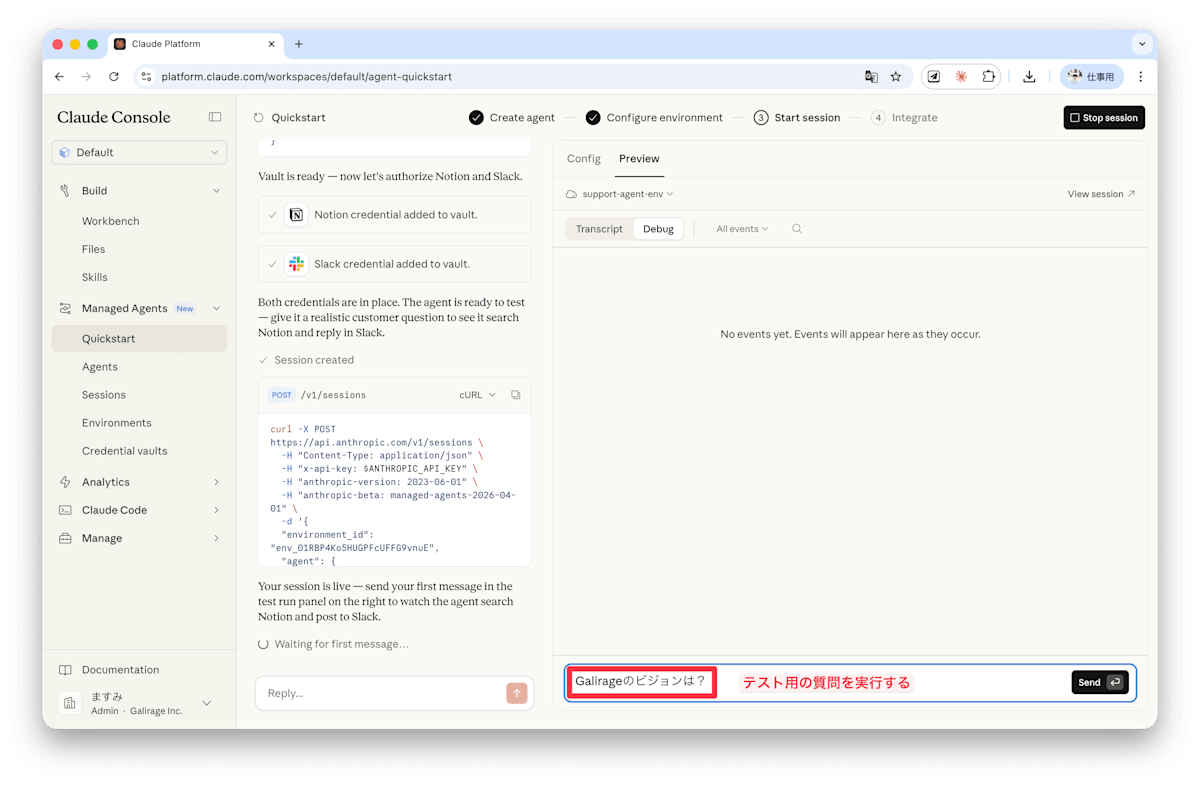Open Credential vaults in sidebar
This screenshot has height=785, width=1200.
124,451
